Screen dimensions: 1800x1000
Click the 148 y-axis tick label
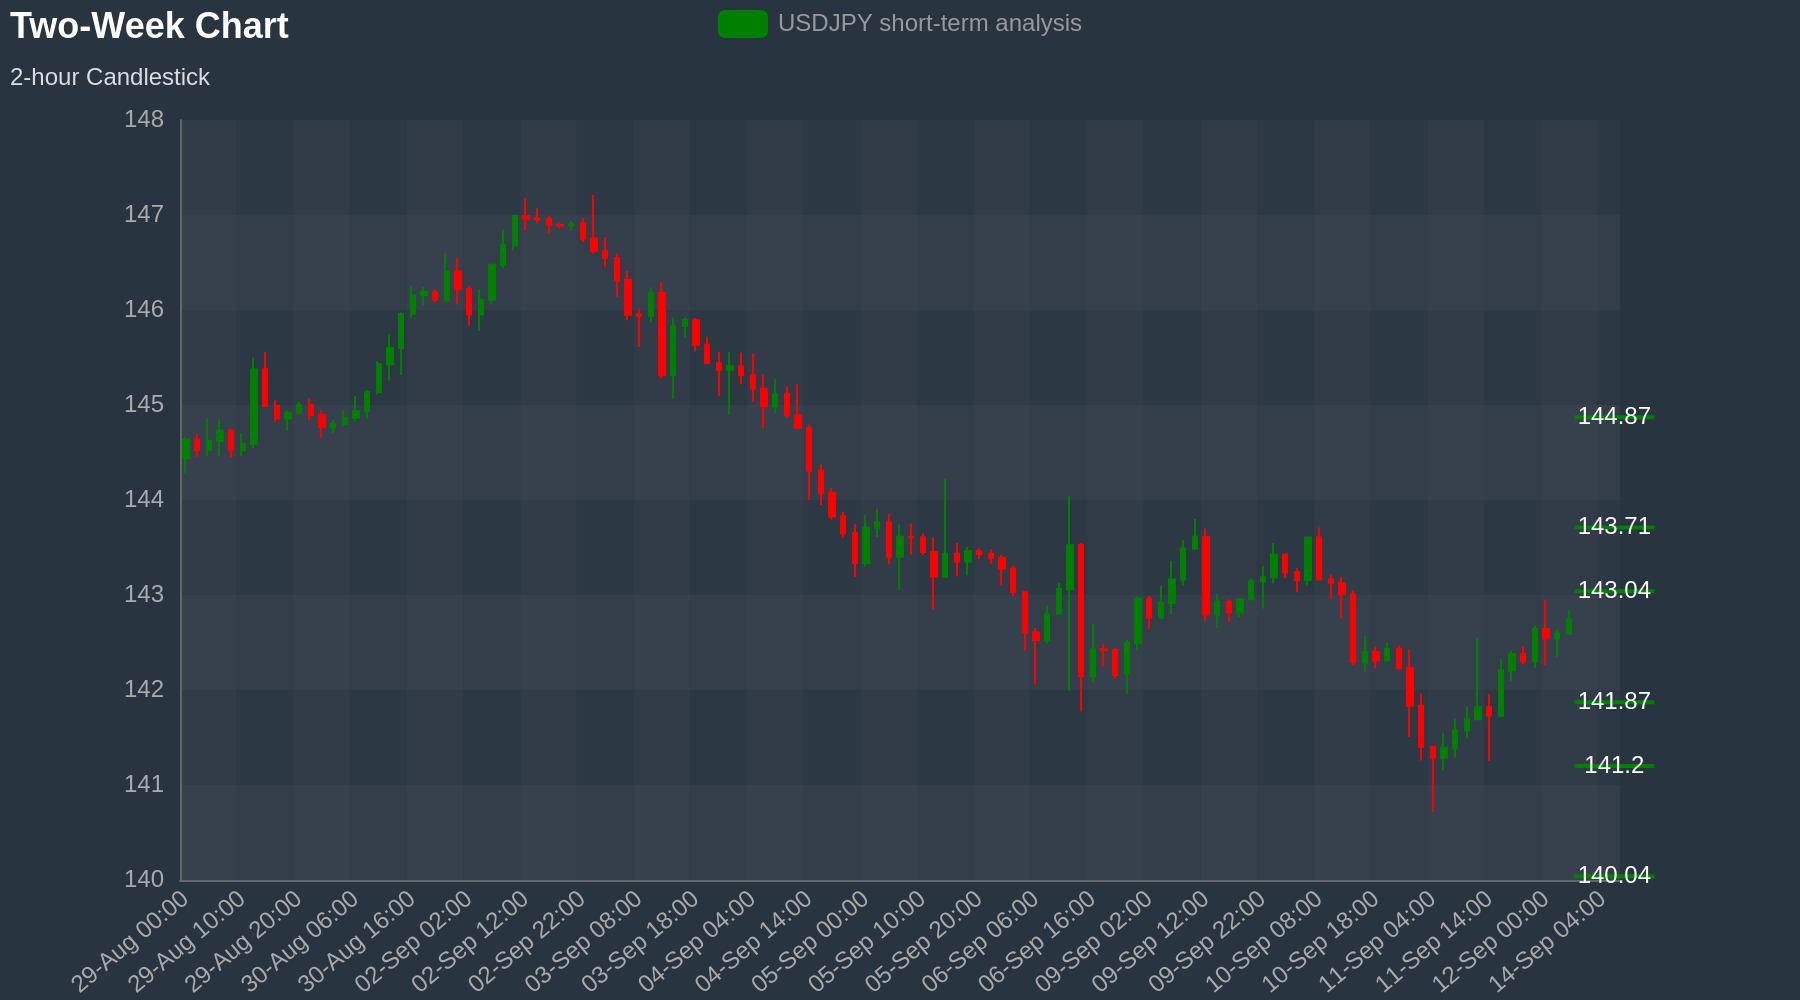click(x=144, y=120)
